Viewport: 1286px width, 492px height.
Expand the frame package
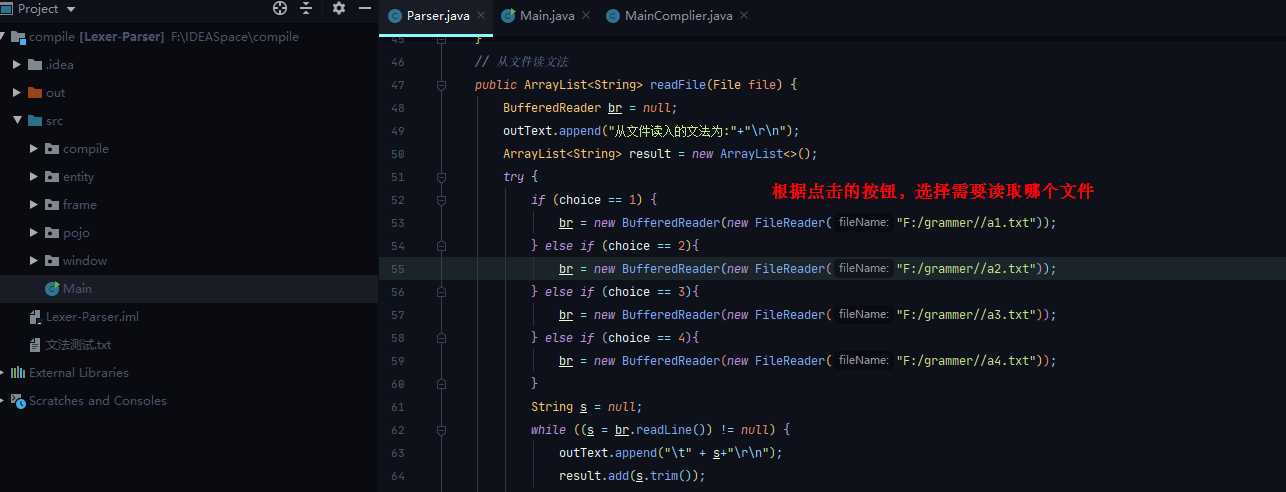point(34,205)
